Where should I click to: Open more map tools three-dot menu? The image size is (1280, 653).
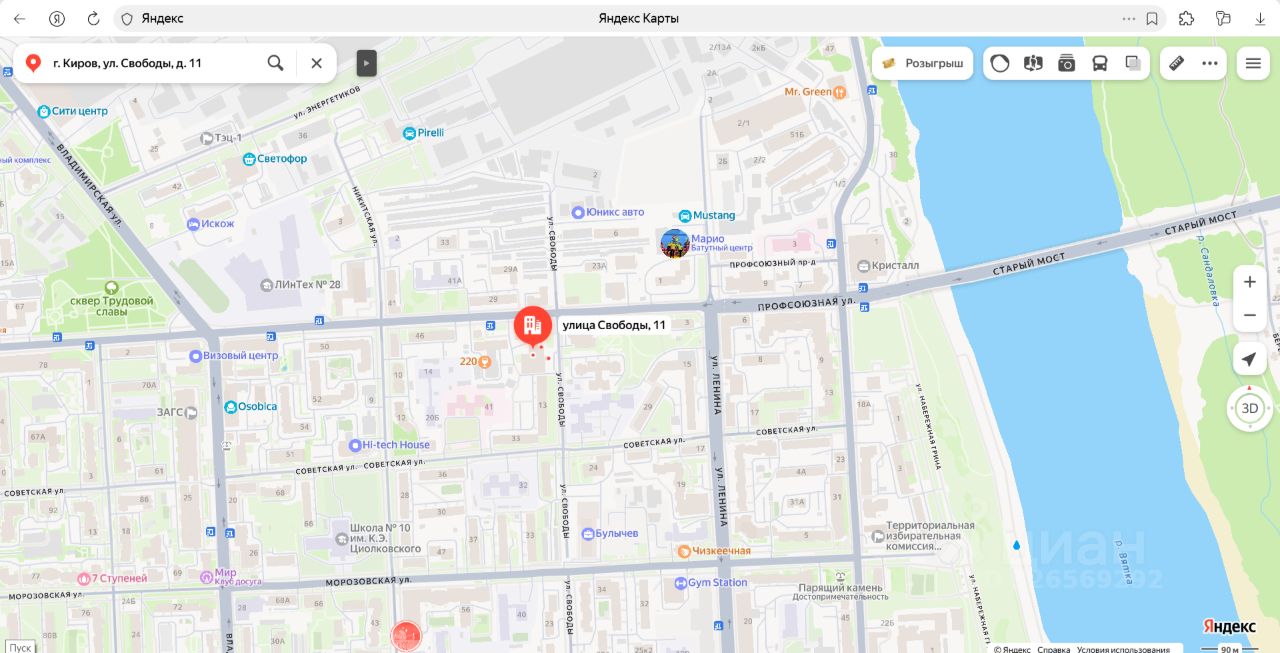click(x=1210, y=63)
